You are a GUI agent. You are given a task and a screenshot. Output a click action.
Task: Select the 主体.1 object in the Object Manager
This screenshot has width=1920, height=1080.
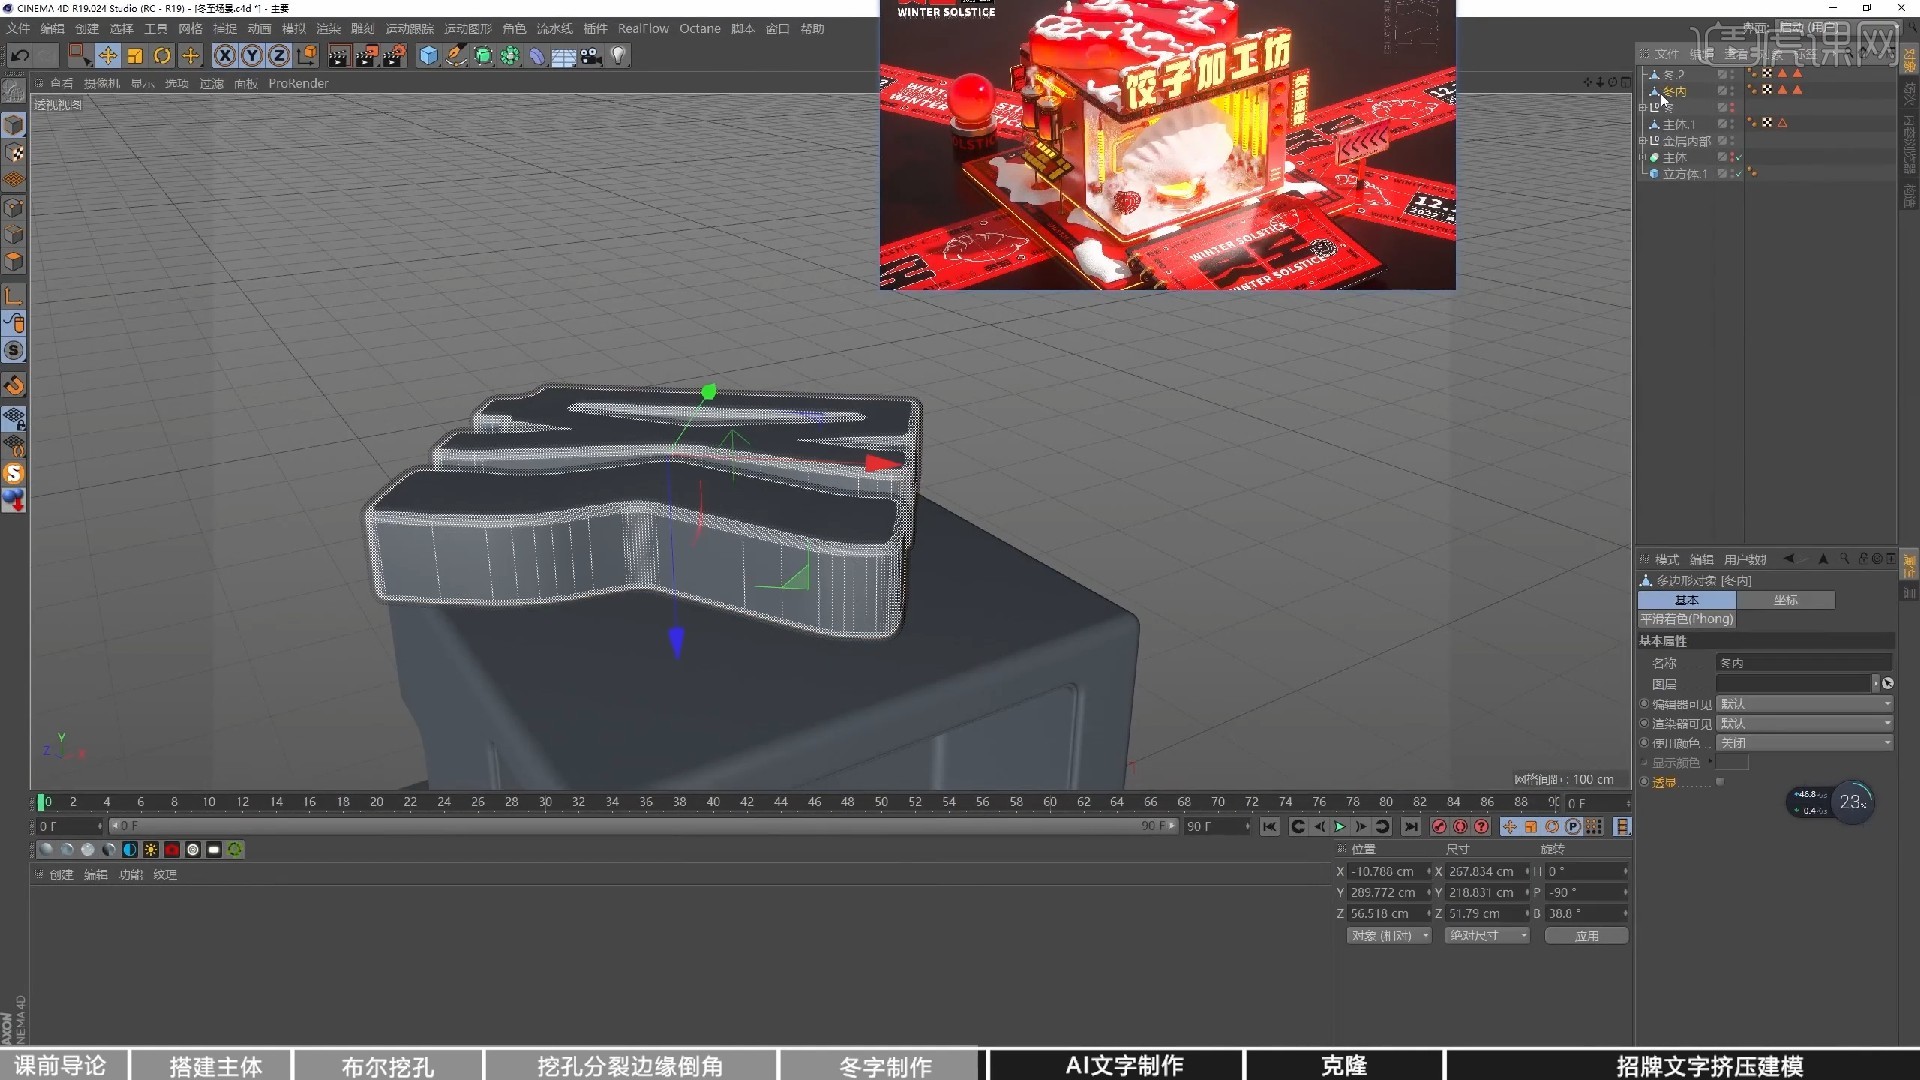coord(1678,124)
